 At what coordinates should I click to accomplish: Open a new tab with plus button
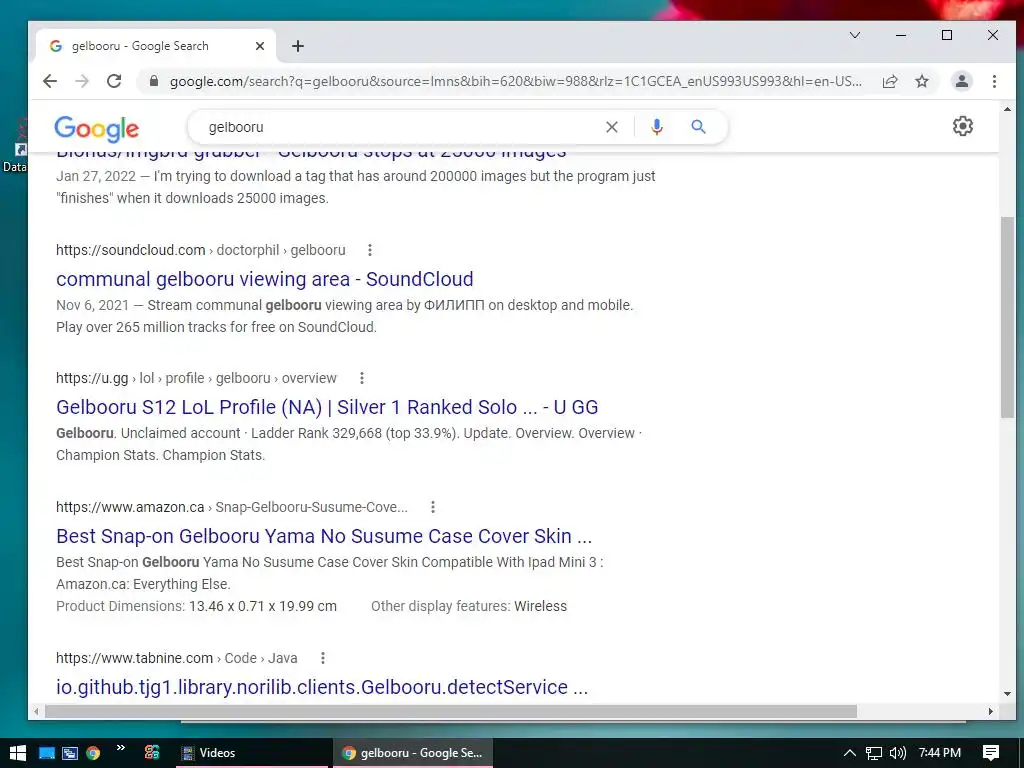click(298, 46)
